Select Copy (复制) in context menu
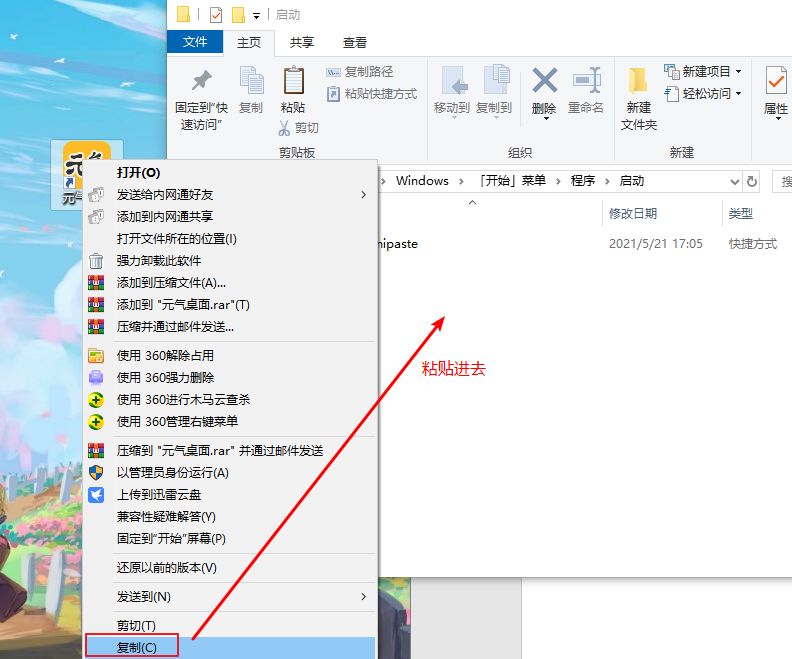Screen dimensions: 792x659 click(x=137, y=647)
